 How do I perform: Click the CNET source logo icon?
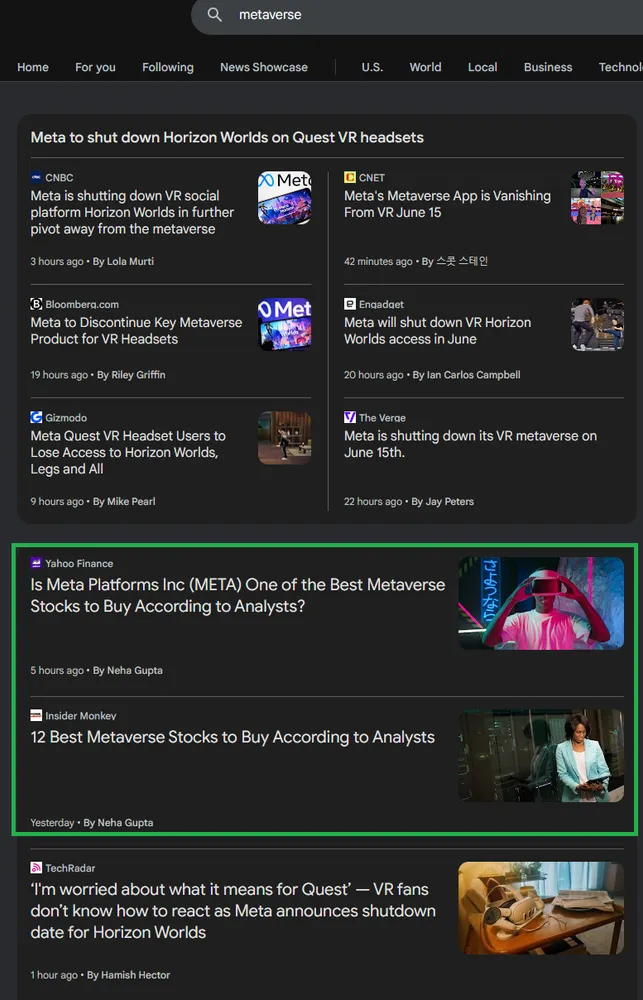tap(350, 178)
